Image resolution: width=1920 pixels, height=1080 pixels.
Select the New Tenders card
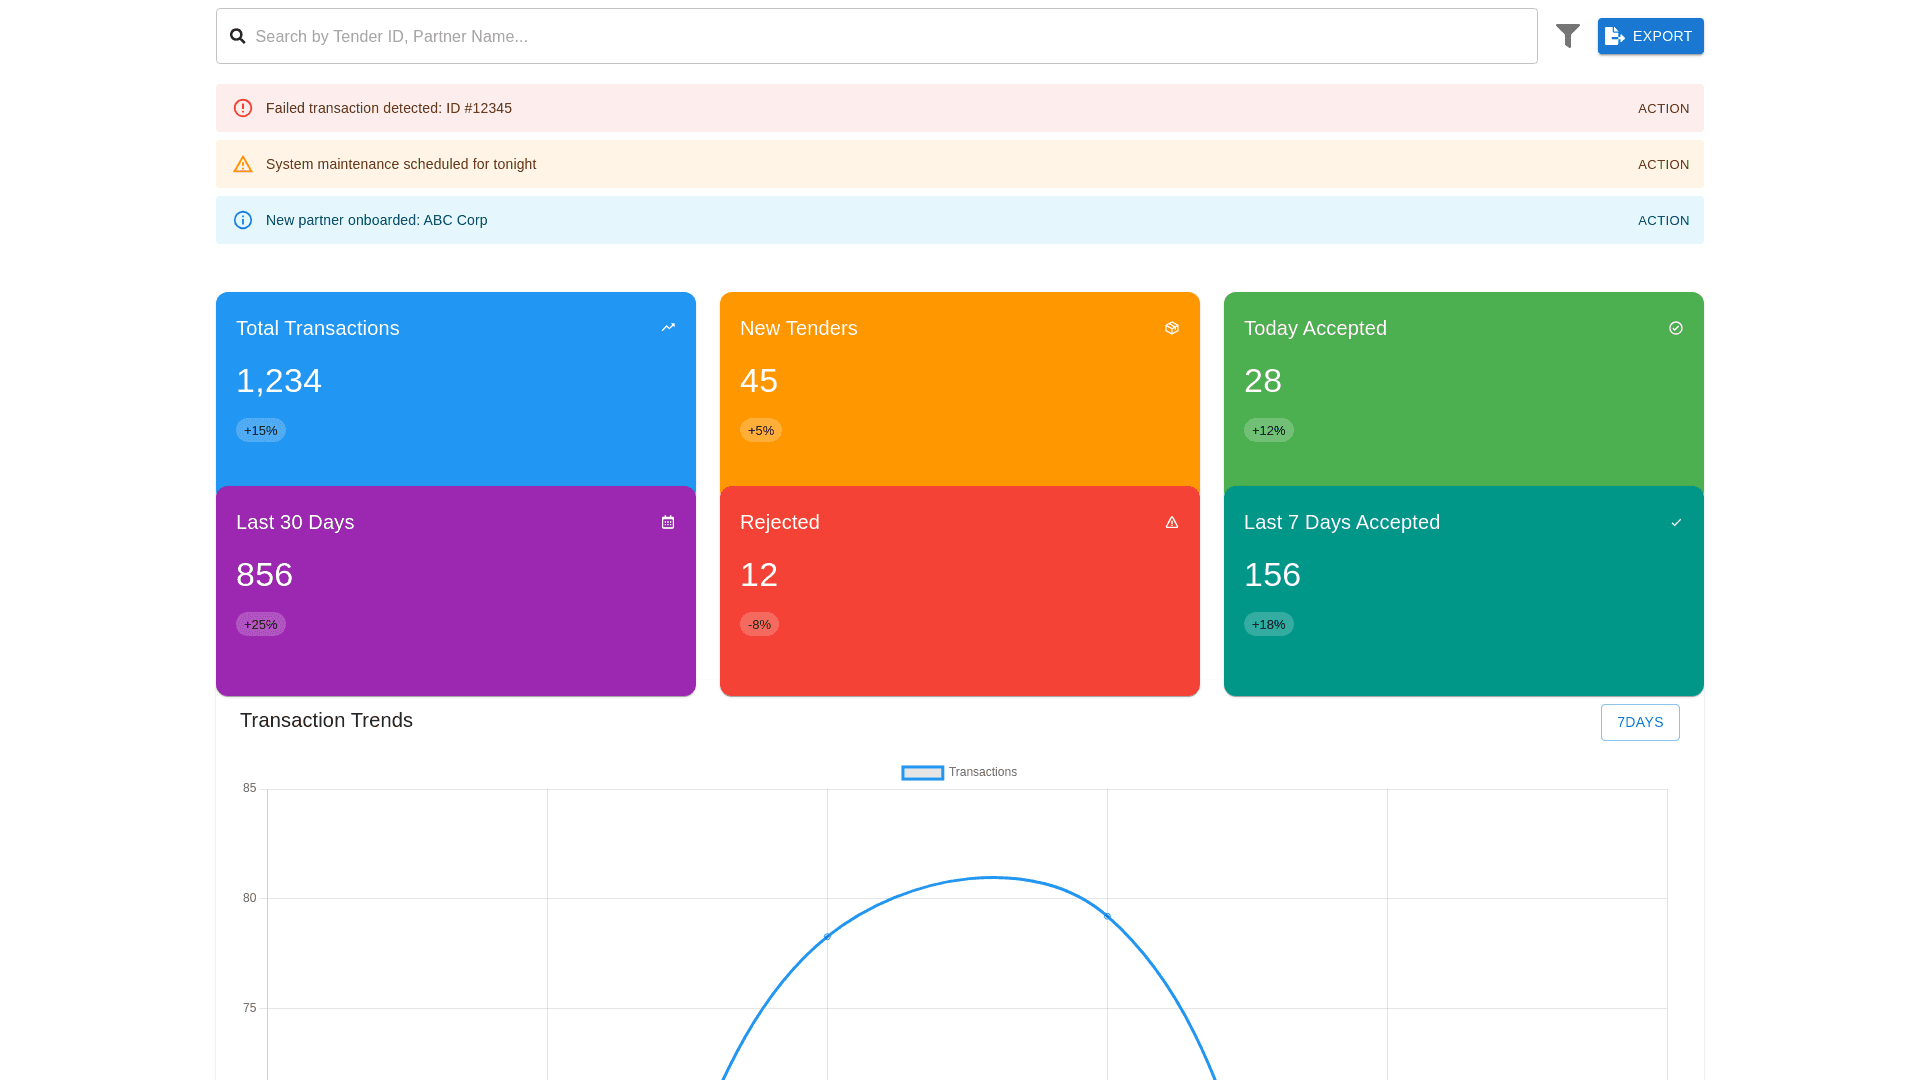tap(959, 390)
